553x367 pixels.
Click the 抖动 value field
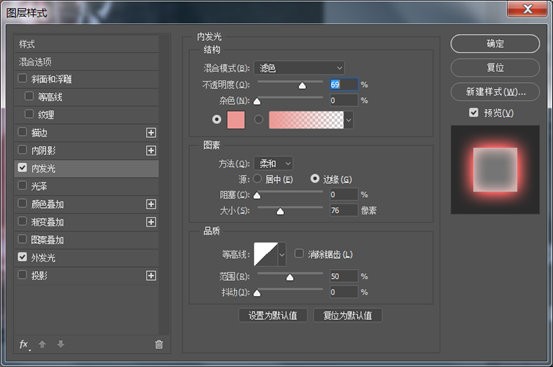(344, 292)
